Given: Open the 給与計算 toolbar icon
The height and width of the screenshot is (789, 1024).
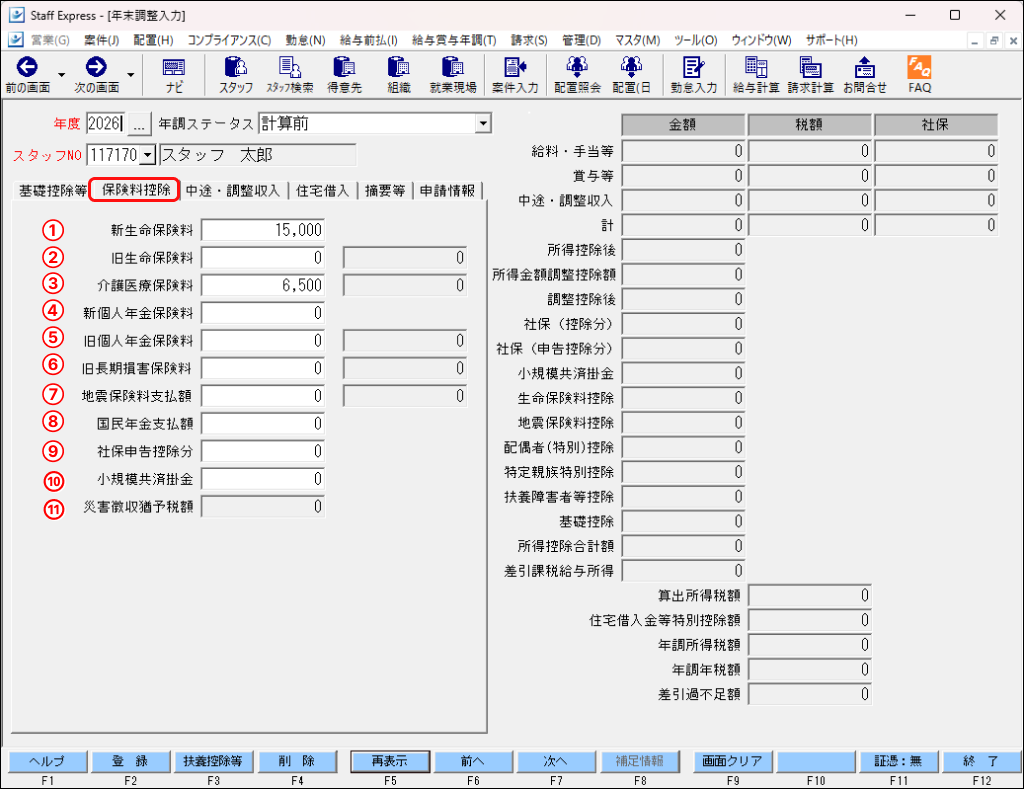Looking at the screenshot, I should pyautogui.click(x=756, y=74).
